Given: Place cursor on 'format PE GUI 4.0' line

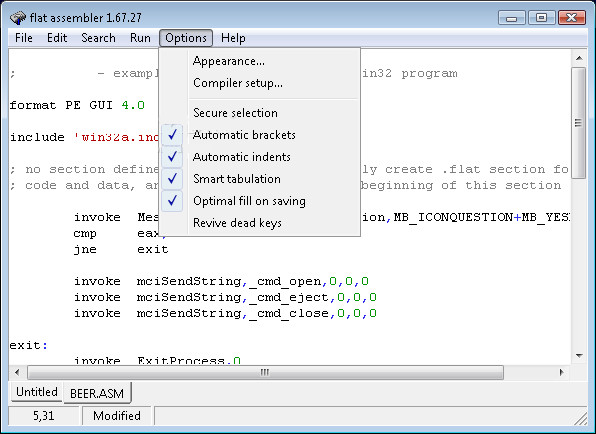Looking at the screenshot, I should 77,105.
